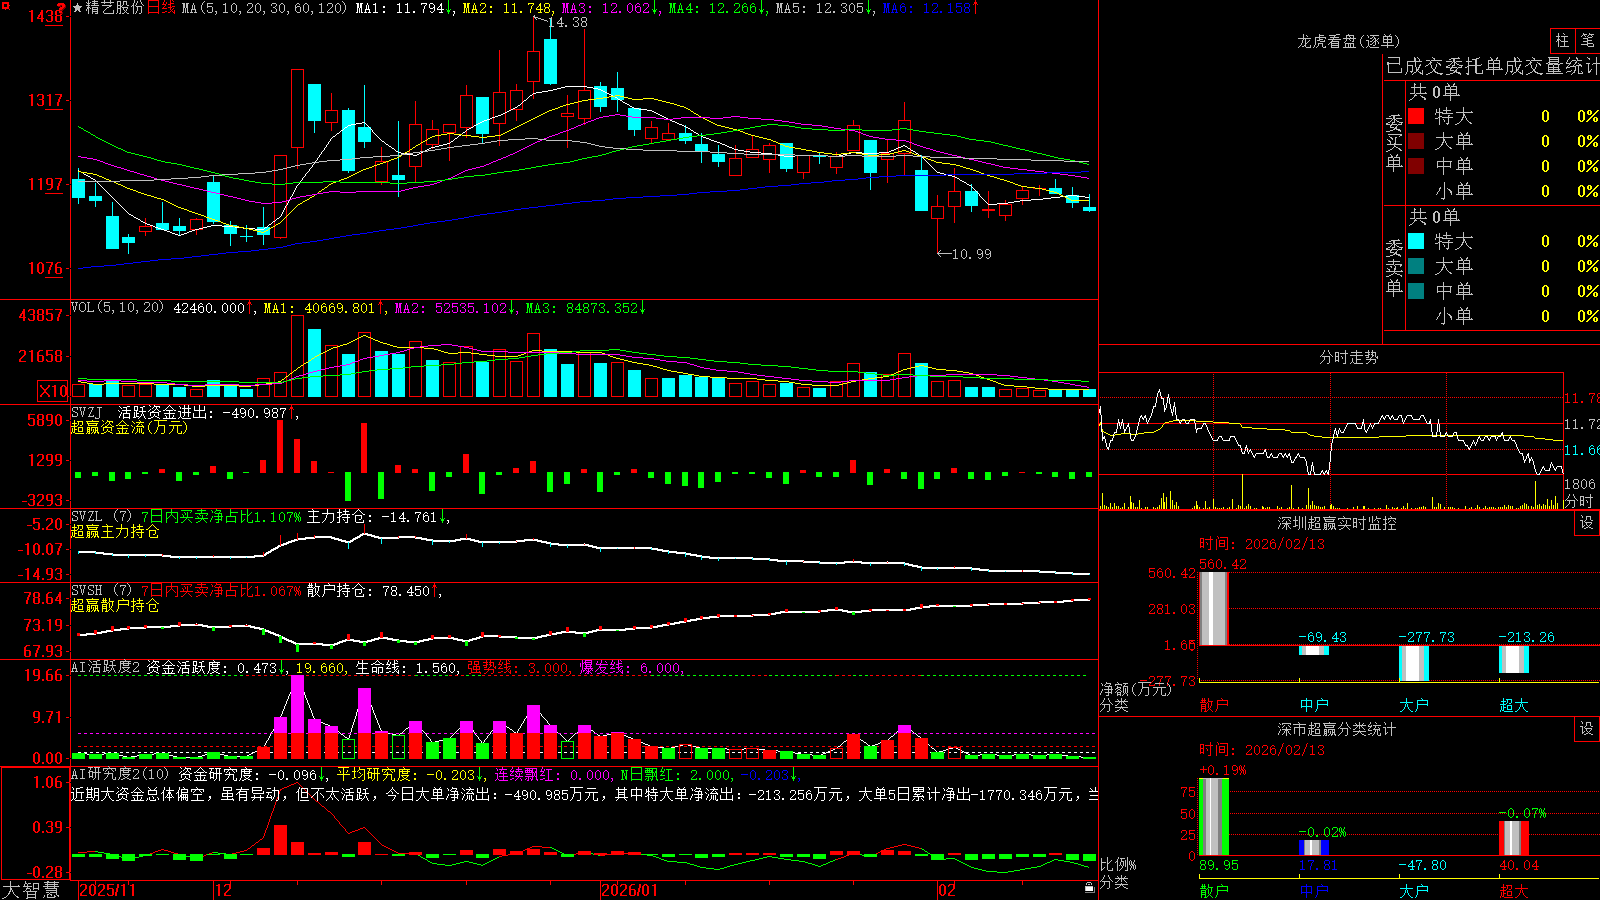Select the SVZL (7) indicator label

click(x=102, y=517)
